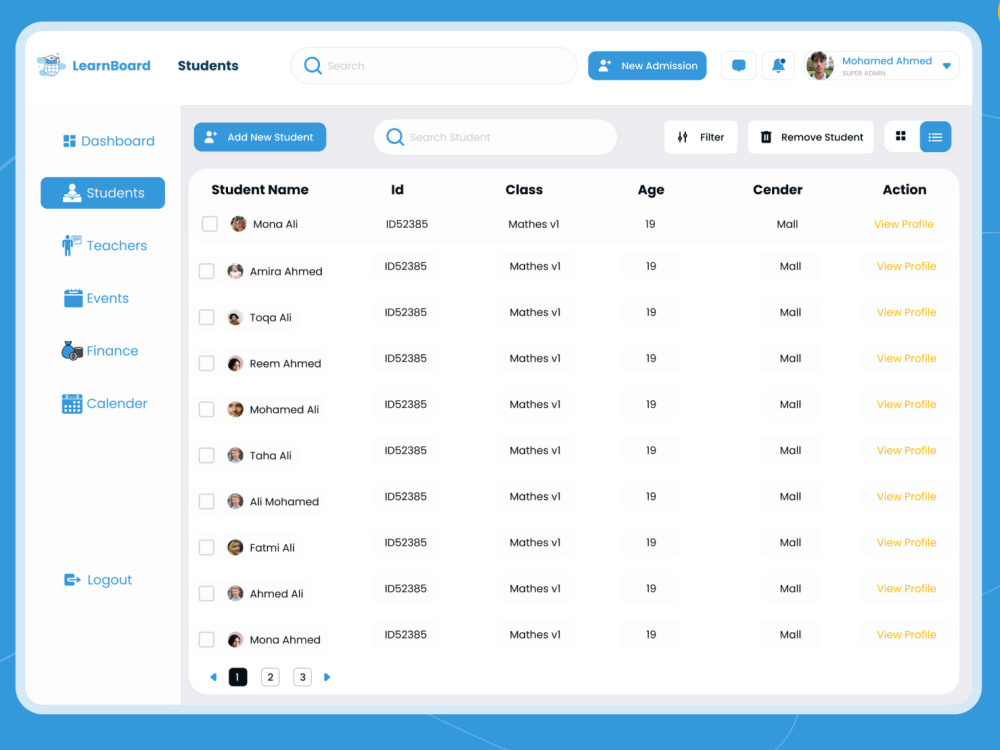Viewport: 1000px width, 750px height.
Task: View Profile for Amira Ahmed
Action: tap(906, 266)
